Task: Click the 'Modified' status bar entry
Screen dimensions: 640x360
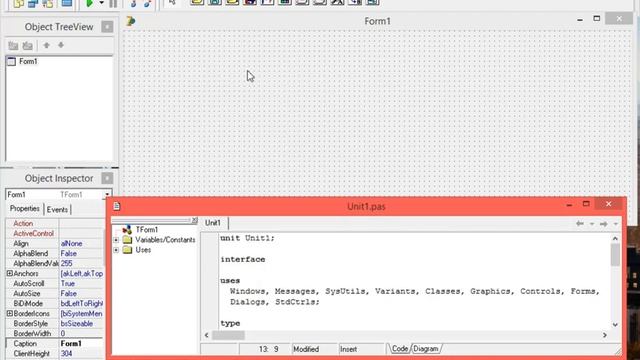Action: [306, 349]
